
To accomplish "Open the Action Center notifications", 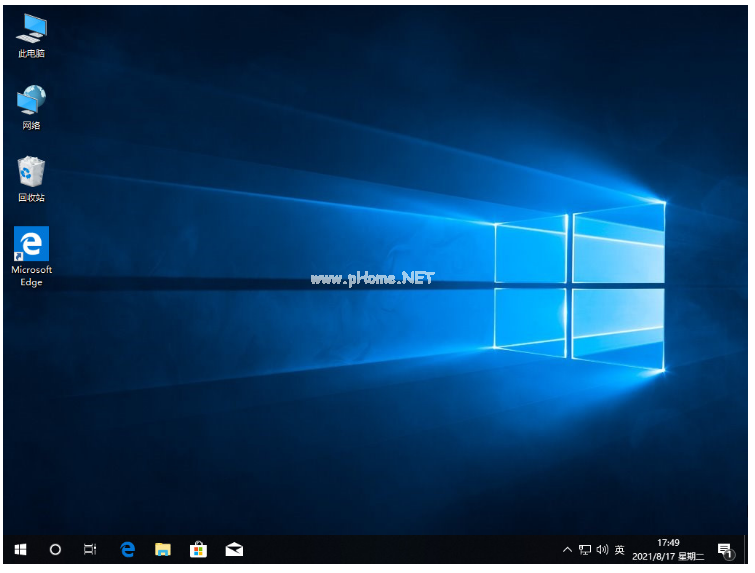I will coord(724,549).
